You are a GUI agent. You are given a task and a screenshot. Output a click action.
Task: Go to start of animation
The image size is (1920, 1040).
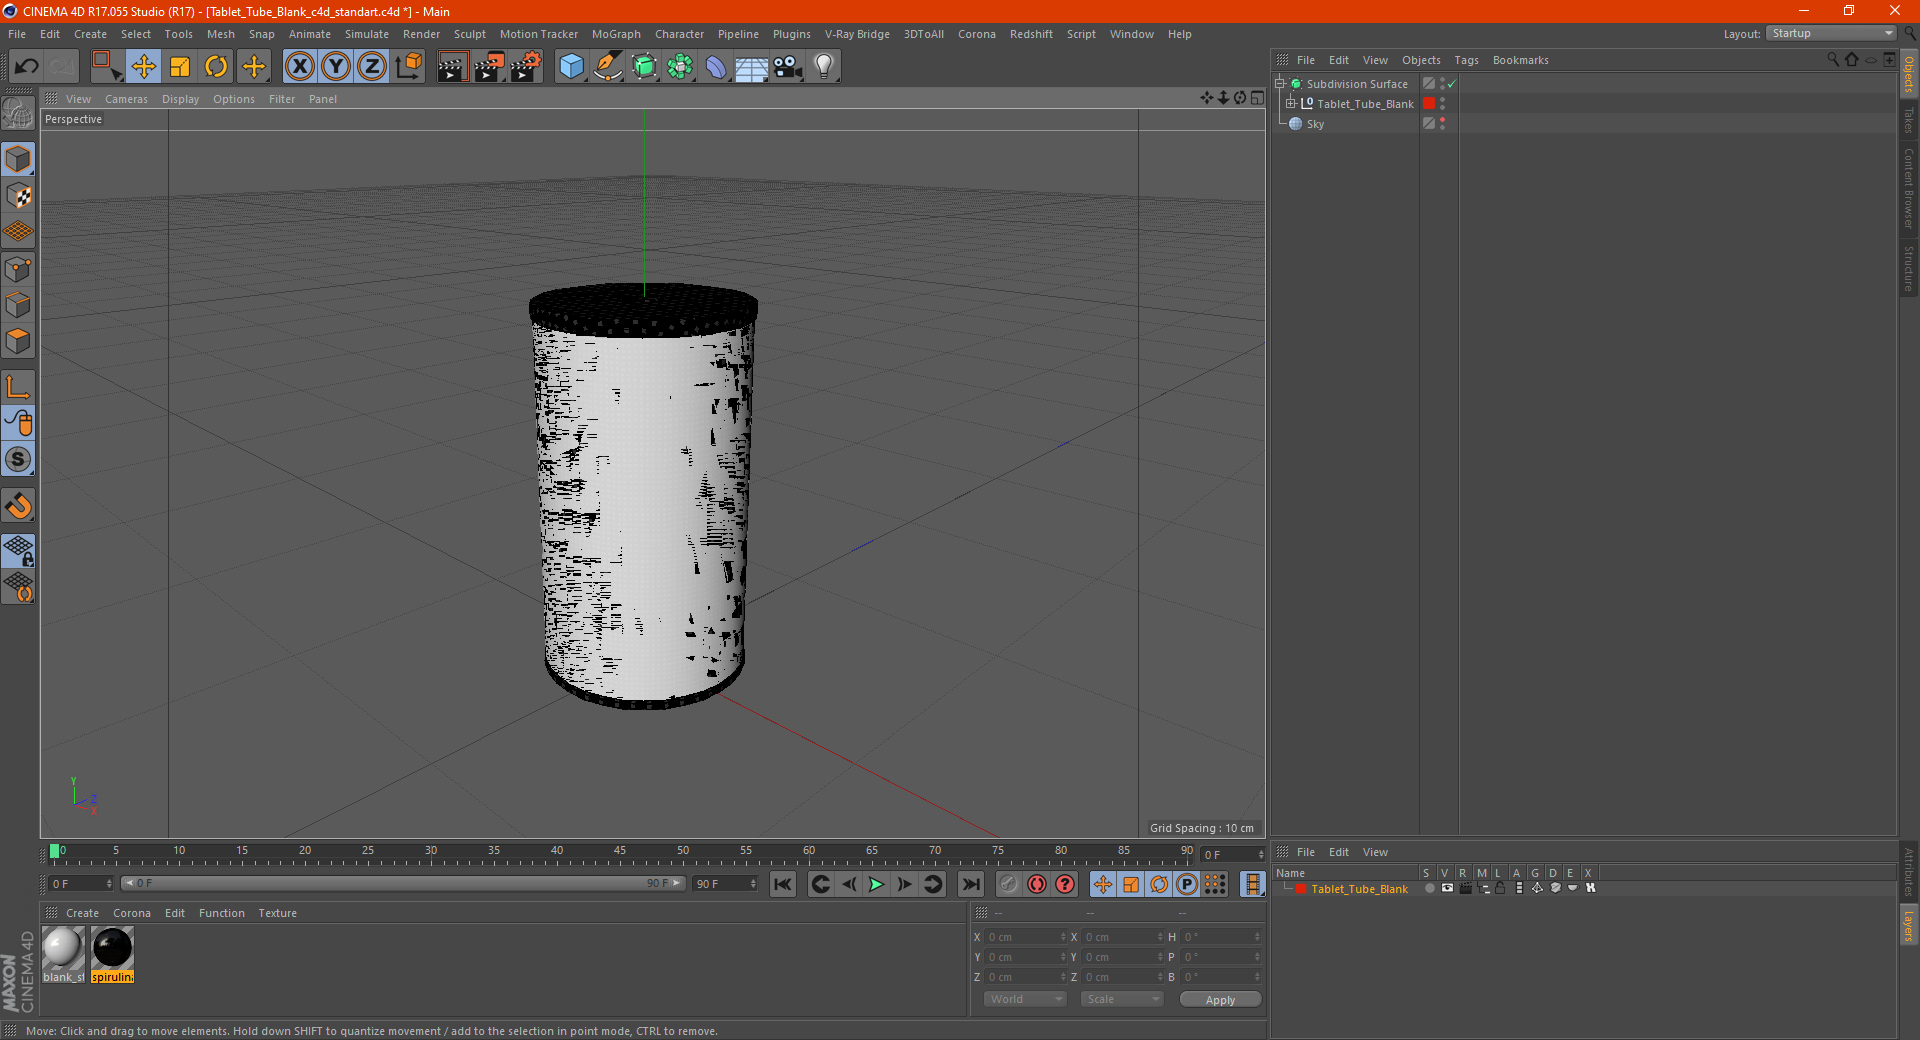click(x=783, y=884)
